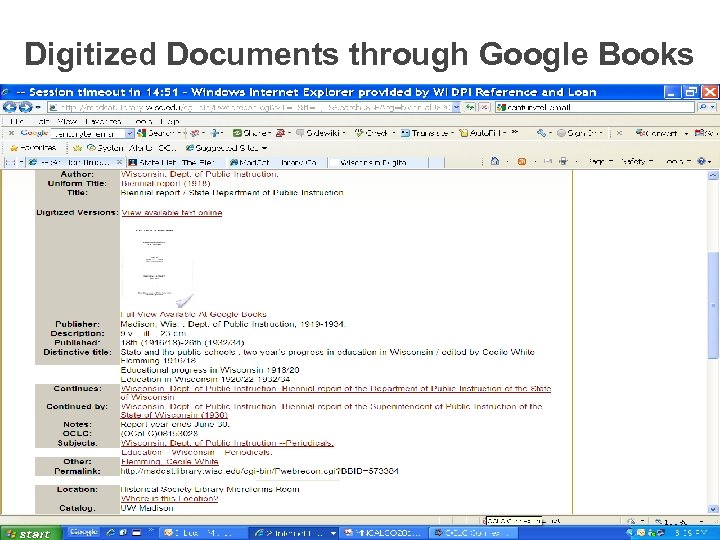The image size is (720, 540).
Task: Click the RSS feeds icon
Action: pyautogui.click(x=522, y=161)
